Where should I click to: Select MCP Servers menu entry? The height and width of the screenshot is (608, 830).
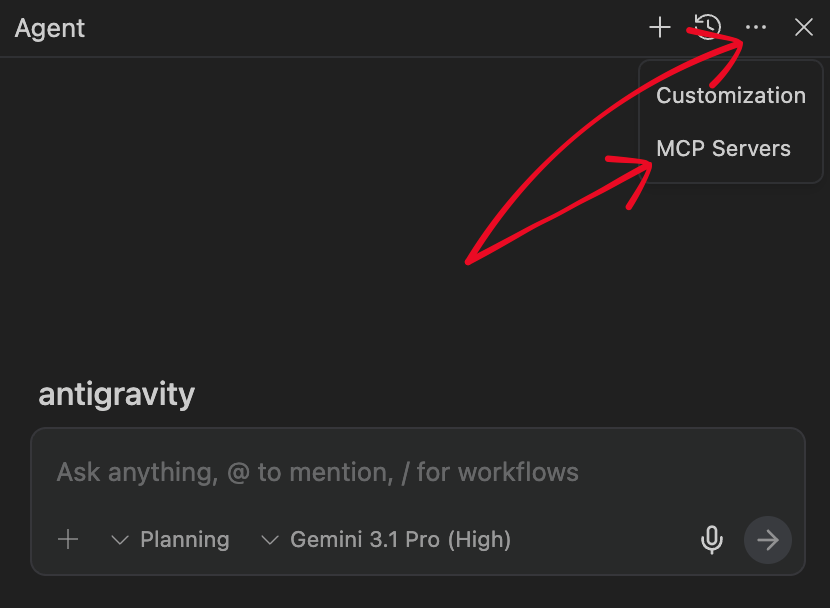pyautogui.click(x=723, y=149)
